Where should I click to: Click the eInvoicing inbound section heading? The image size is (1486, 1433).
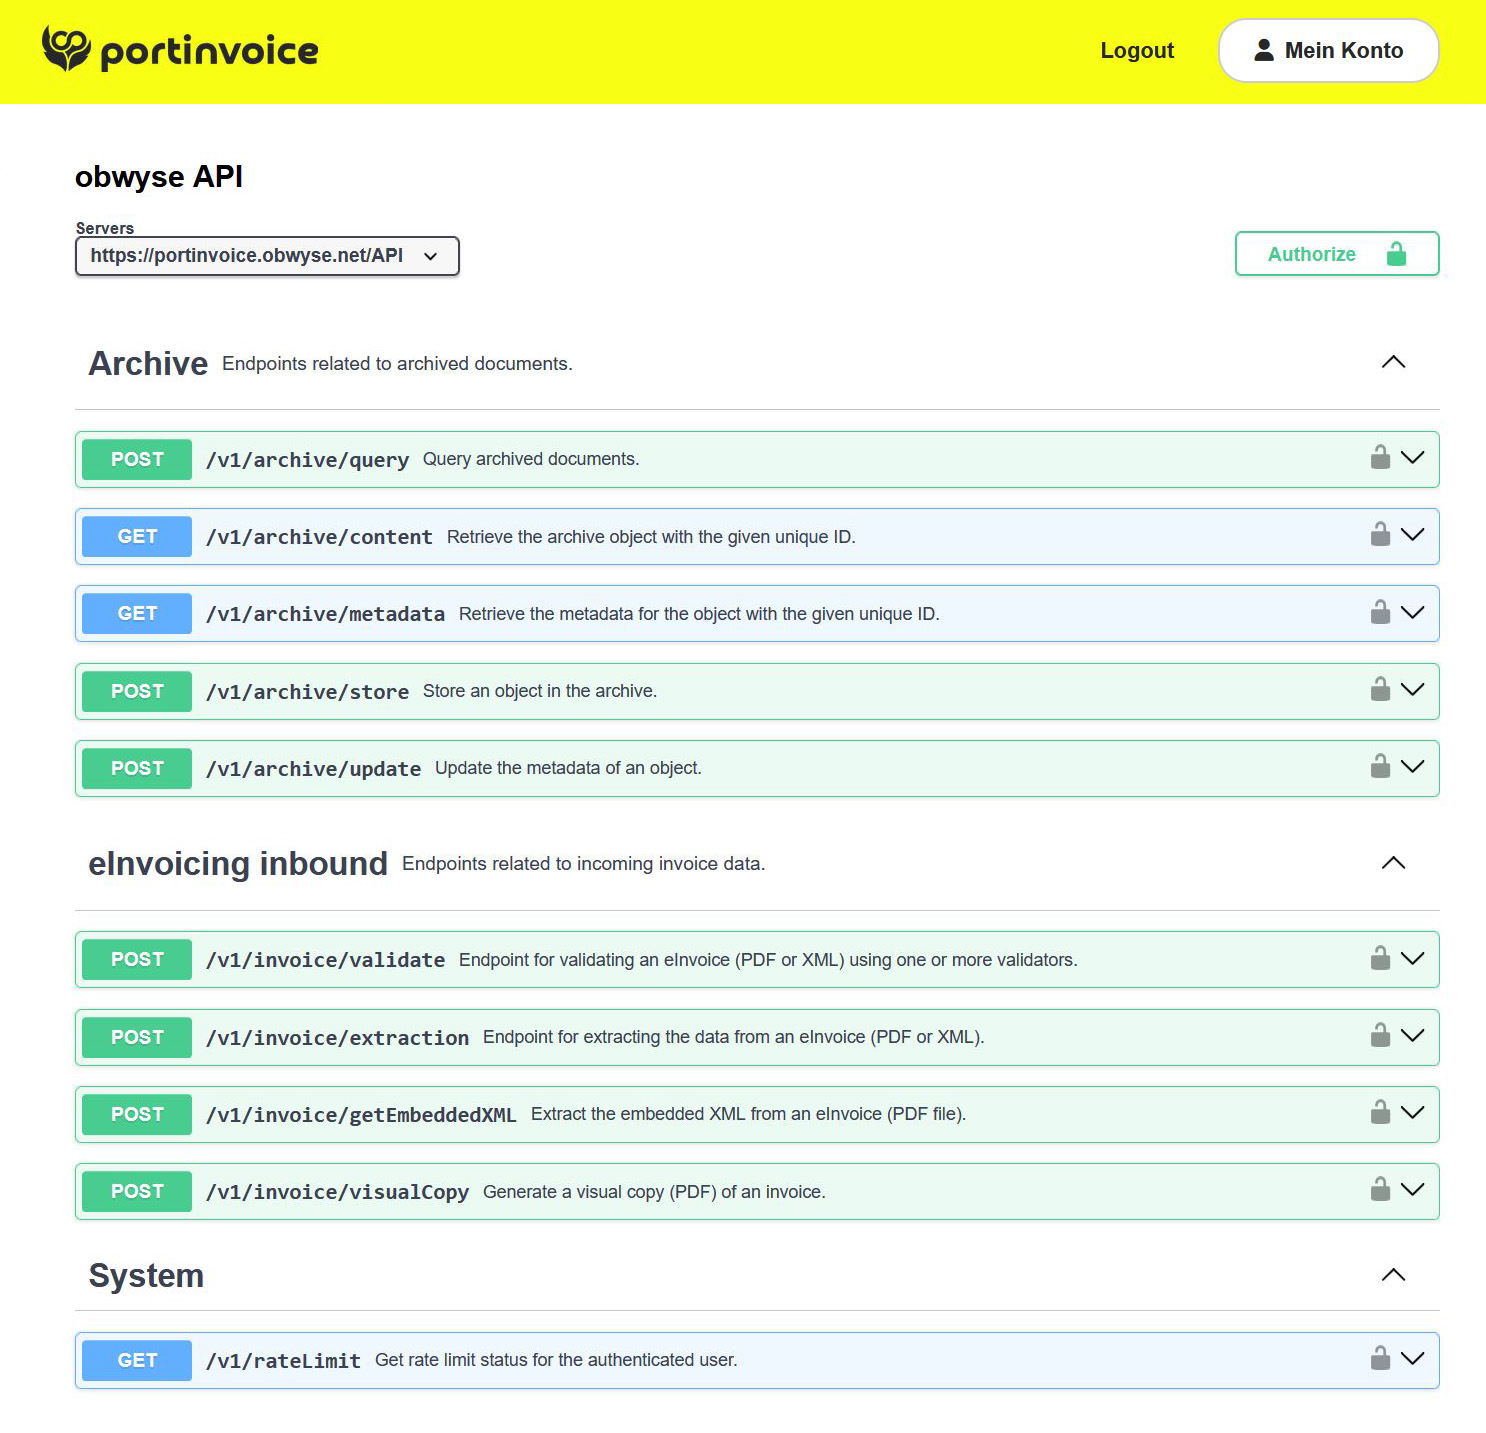click(x=238, y=863)
